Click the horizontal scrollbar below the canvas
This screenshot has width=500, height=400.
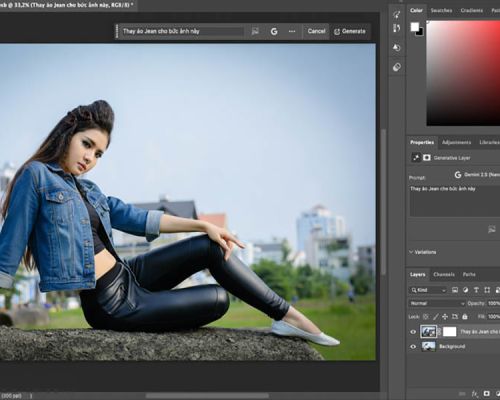(x=207, y=396)
